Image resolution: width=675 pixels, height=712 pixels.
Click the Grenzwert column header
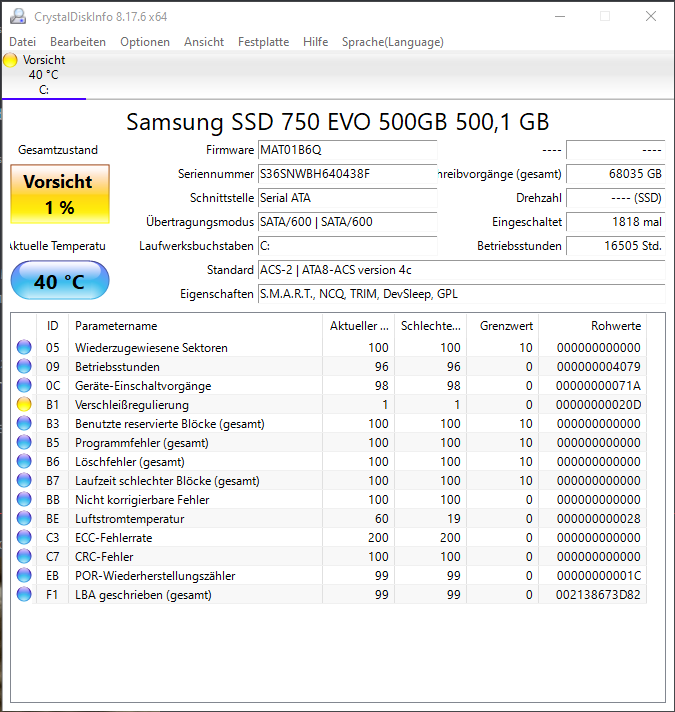[x=503, y=326]
